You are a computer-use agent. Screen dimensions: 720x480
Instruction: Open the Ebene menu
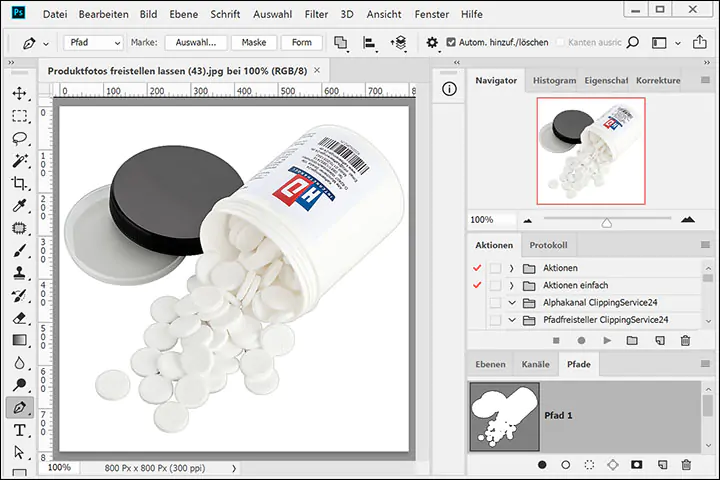pos(184,14)
